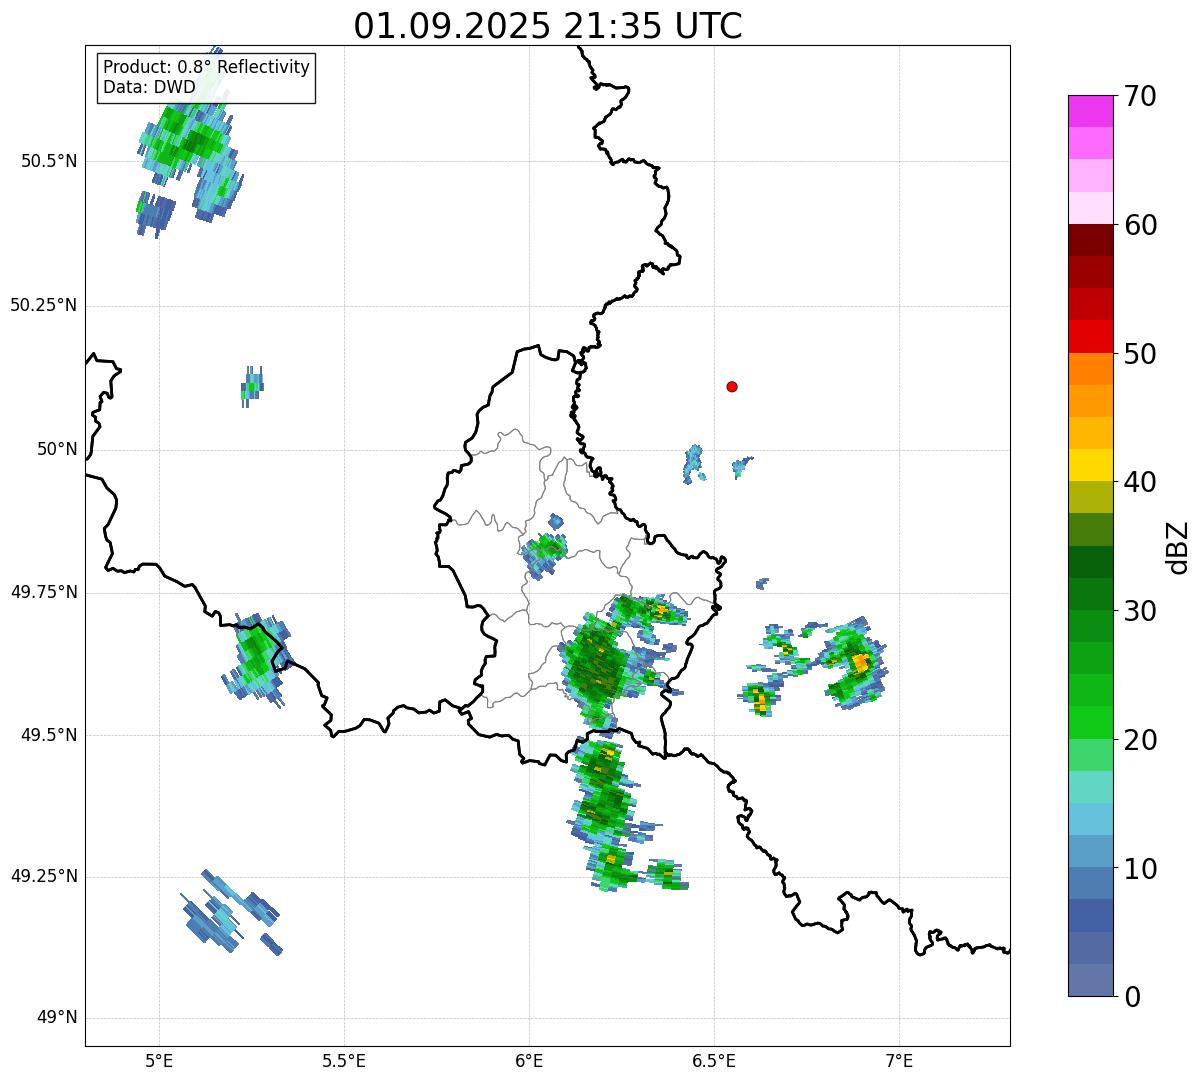Click the Product: 0.8° Reflectivity label

pyautogui.click(x=207, y=67)
